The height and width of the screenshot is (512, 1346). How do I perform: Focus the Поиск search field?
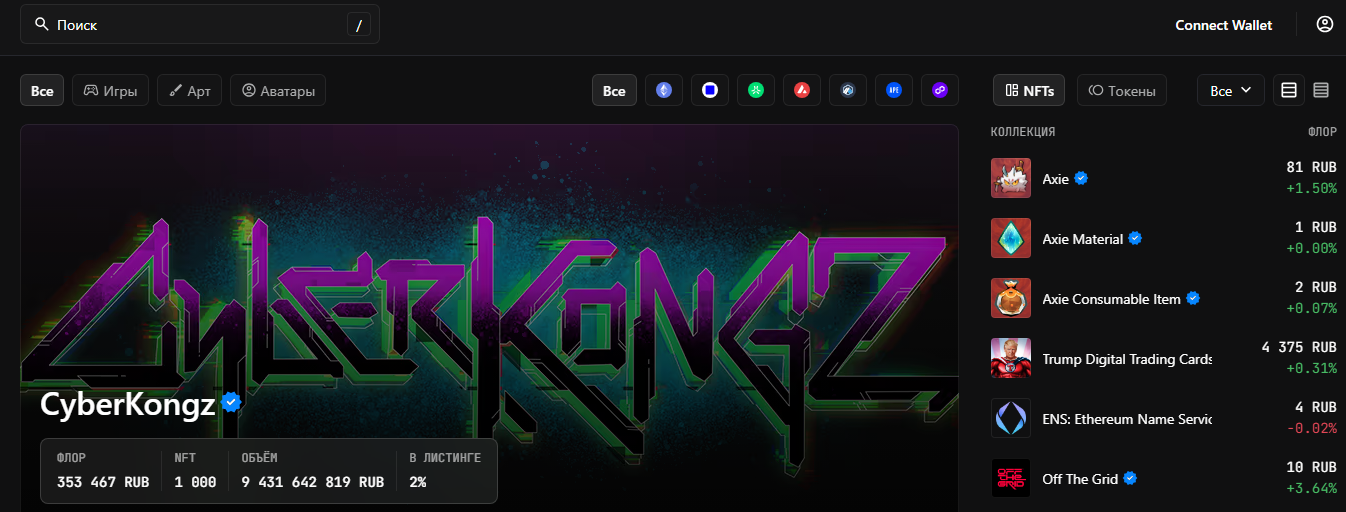coord(200,24)
